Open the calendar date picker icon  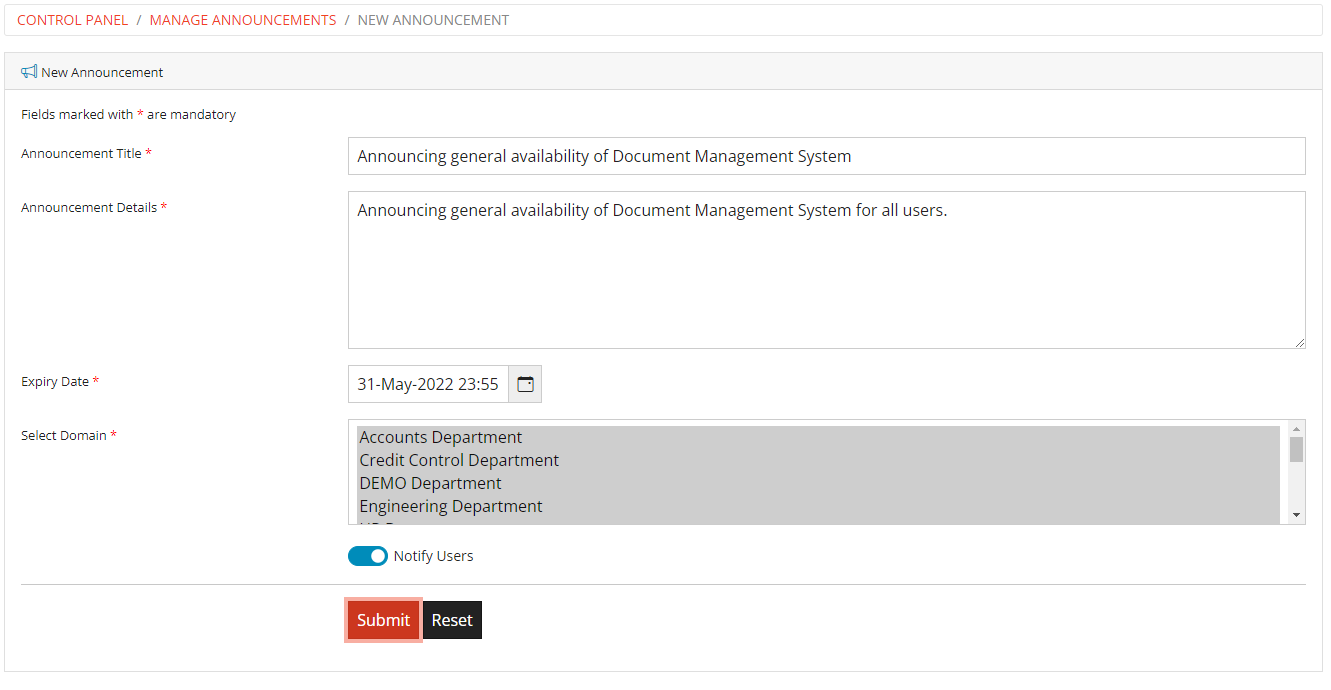[x=524, y=384]
